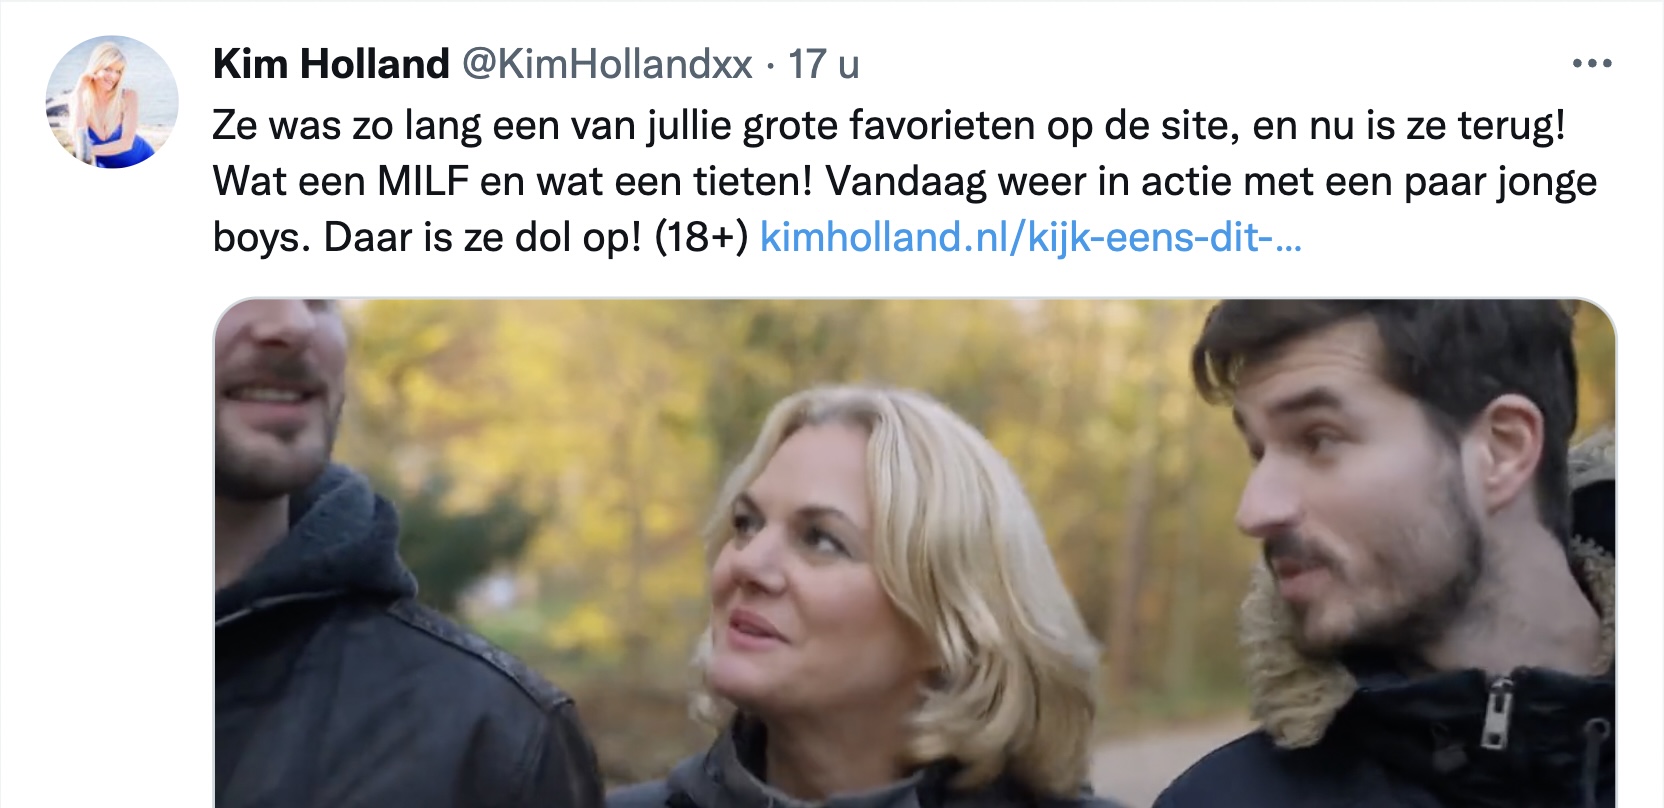Click the grey username next to the author name
Viewport: 1664px width, 808px height.
pos(606,64)
